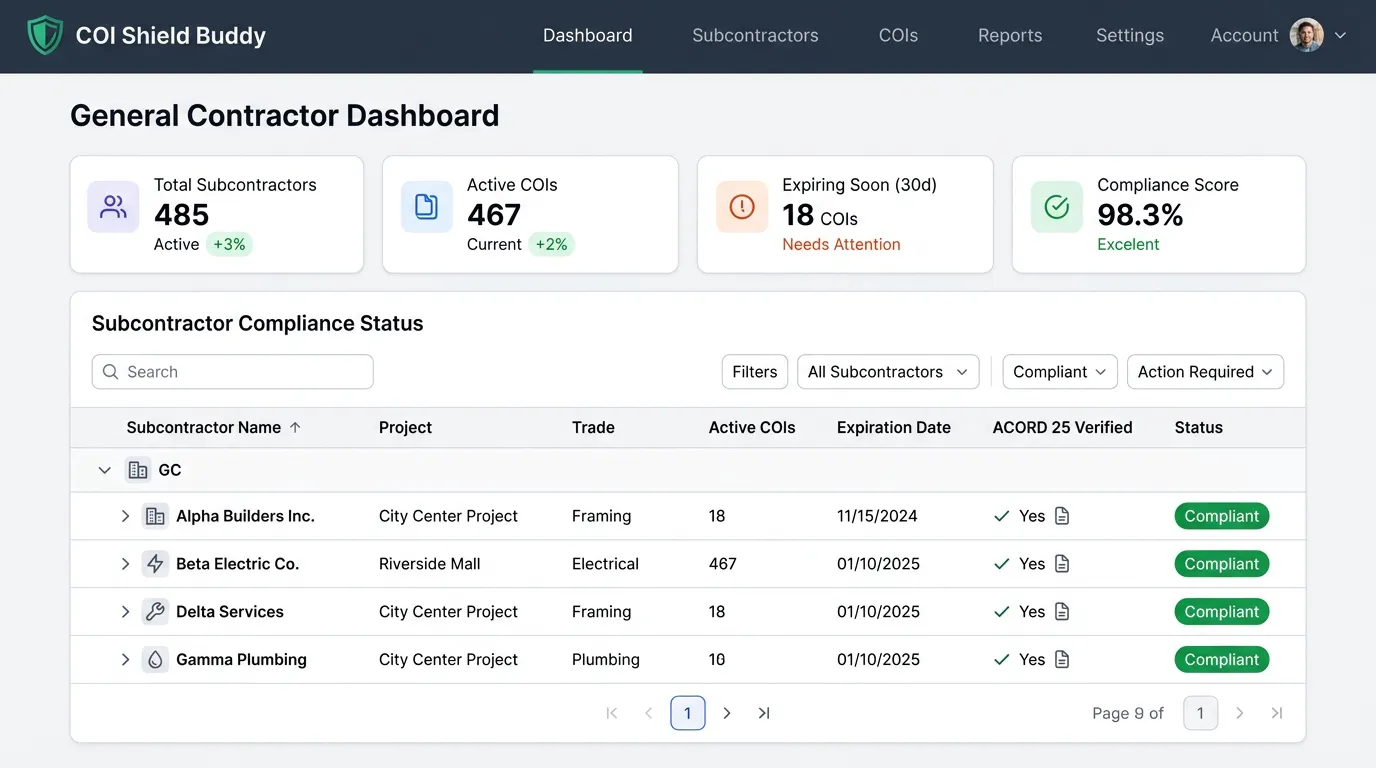This screenshot has width=1376, height=768.
Task: Open the ACORD document for Gamma Plumbing
Action: point(1062,660)
